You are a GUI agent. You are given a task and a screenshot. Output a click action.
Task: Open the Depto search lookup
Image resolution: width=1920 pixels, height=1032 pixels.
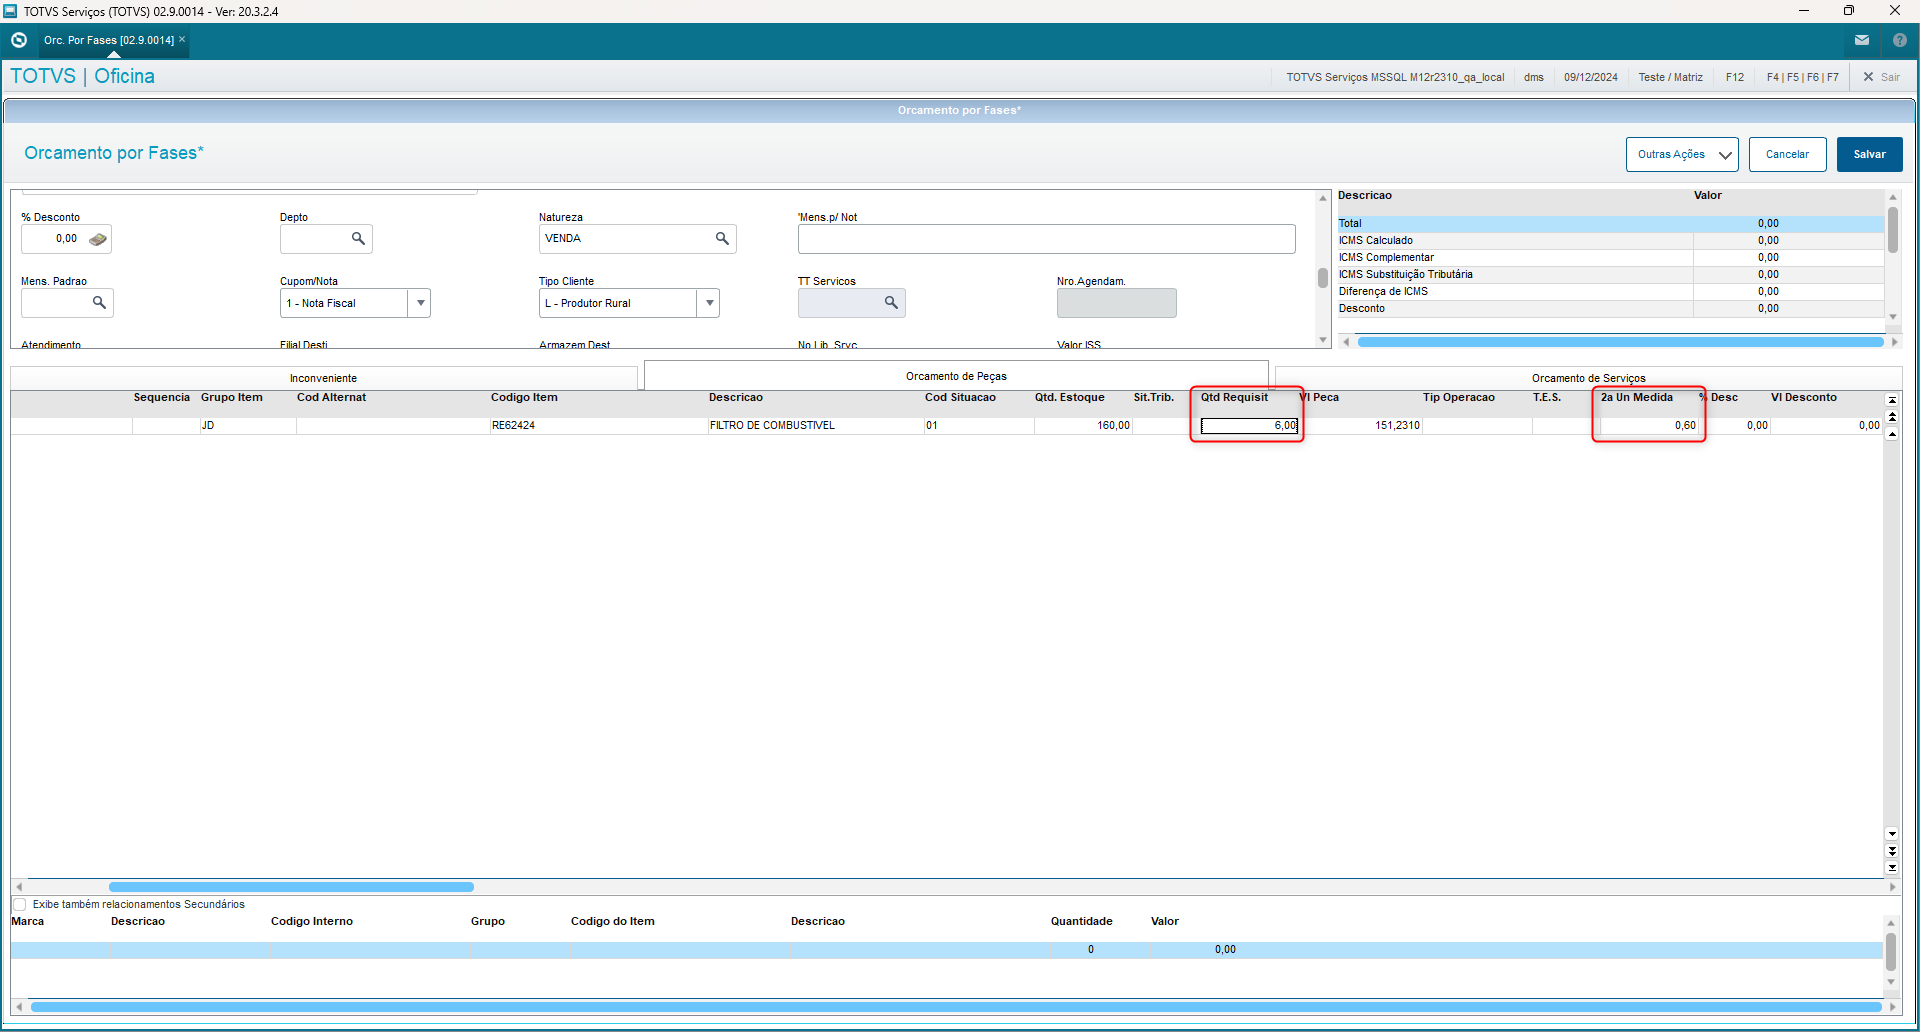coord(358,239)
